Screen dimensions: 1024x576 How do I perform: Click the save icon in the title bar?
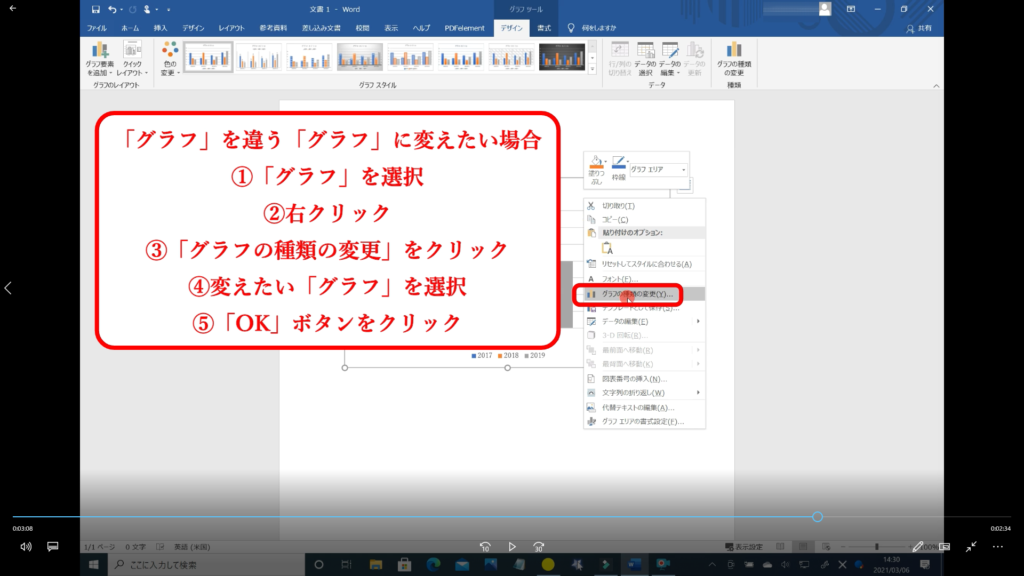point(96,9)
